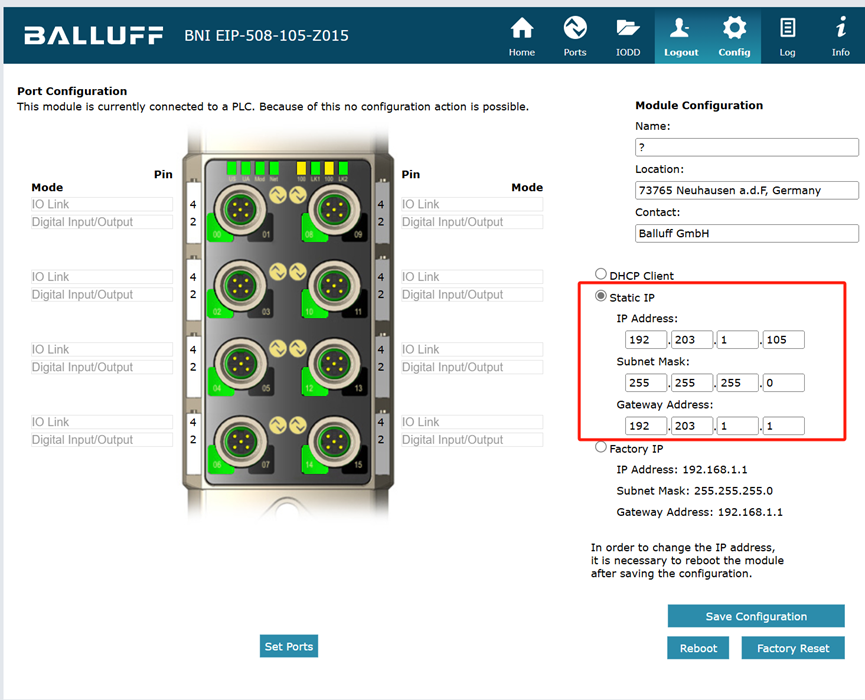Viewport: 865px width, 700px height.
Task: Select port connector 04/05 on module image
Action: pyautogui.click(x=240, y=364)
